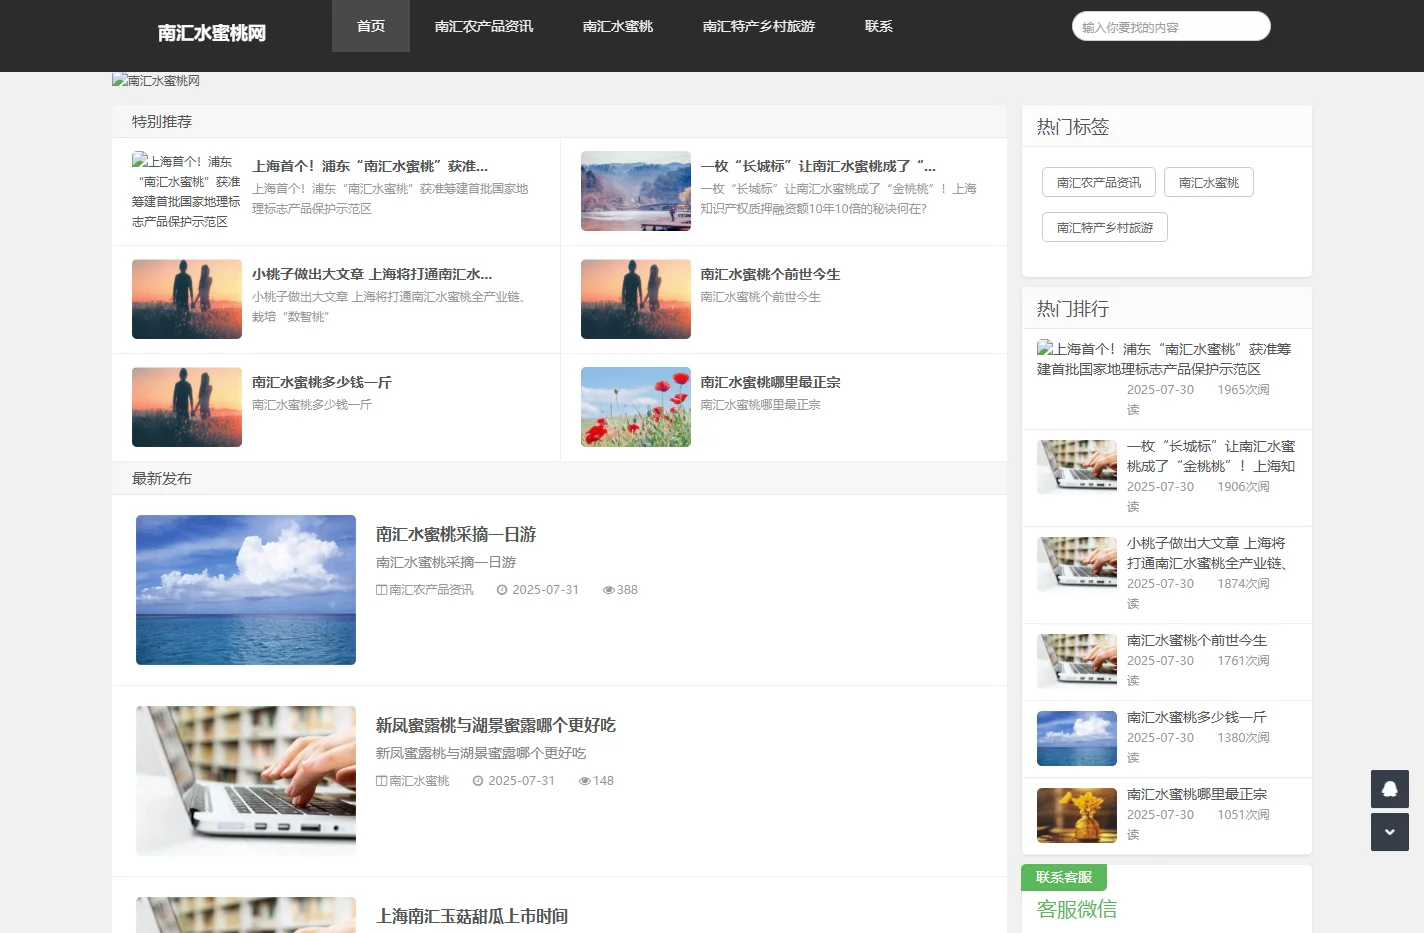Open ranked article 南汇水蜜桃多少钱一斤
This screenshot has width=1424, height=933.
point(1197,717)
